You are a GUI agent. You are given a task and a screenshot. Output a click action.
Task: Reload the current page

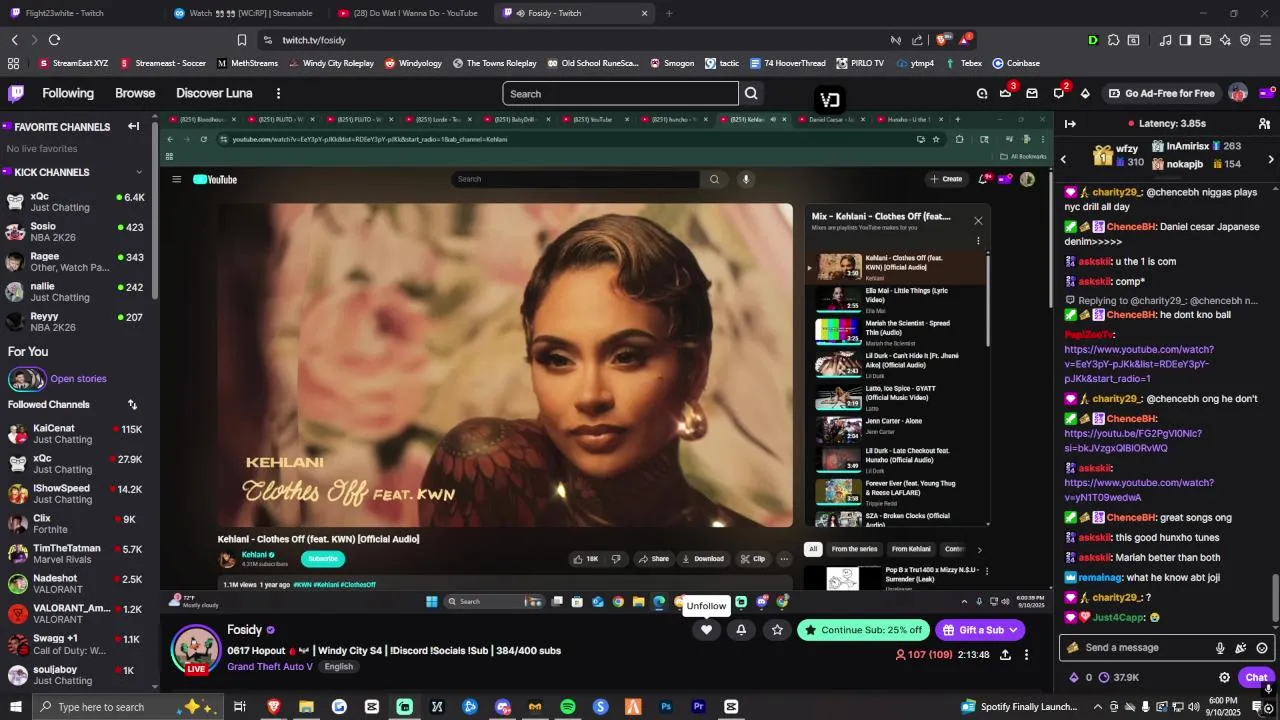tap(54, 40)
